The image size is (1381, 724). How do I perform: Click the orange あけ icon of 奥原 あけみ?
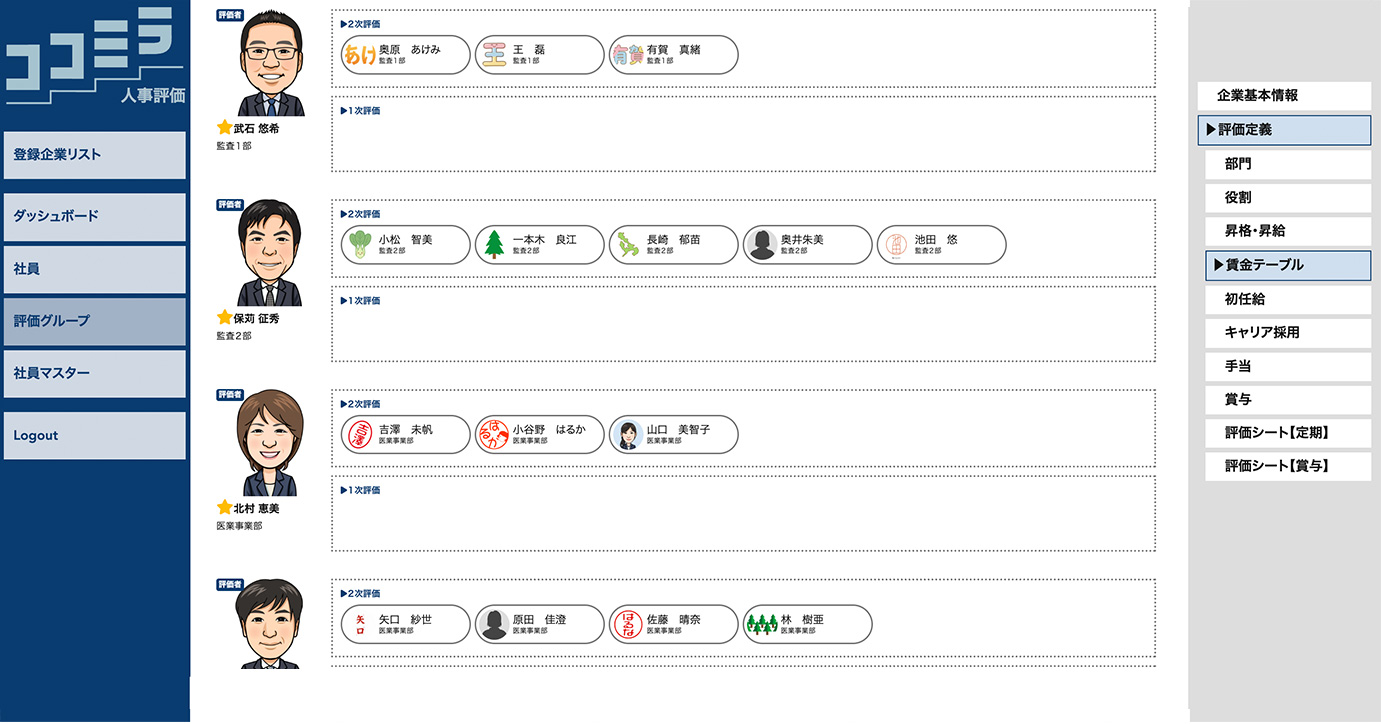(359, 55)
